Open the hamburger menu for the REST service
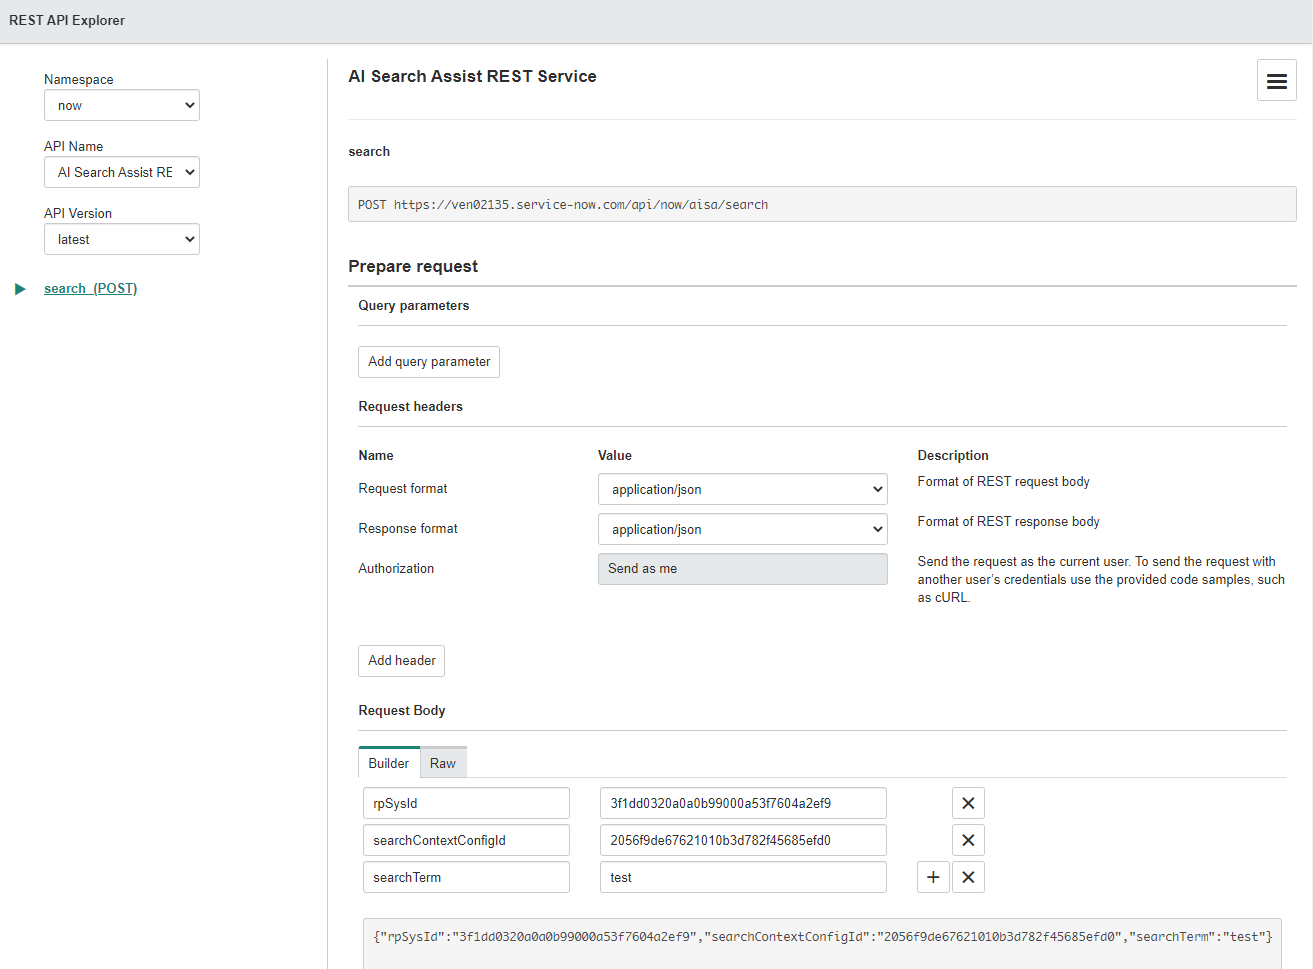The image size is (1313, 969). click(x=1276, y=80)
